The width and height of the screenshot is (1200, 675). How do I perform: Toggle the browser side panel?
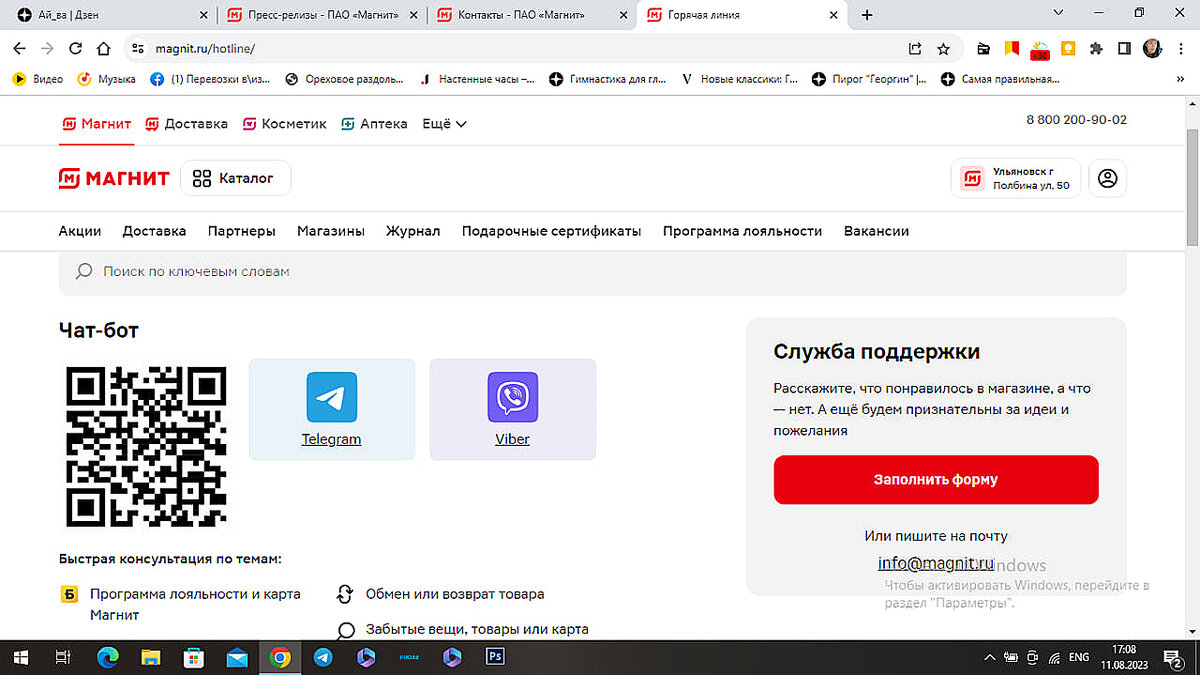point(1124,48)
